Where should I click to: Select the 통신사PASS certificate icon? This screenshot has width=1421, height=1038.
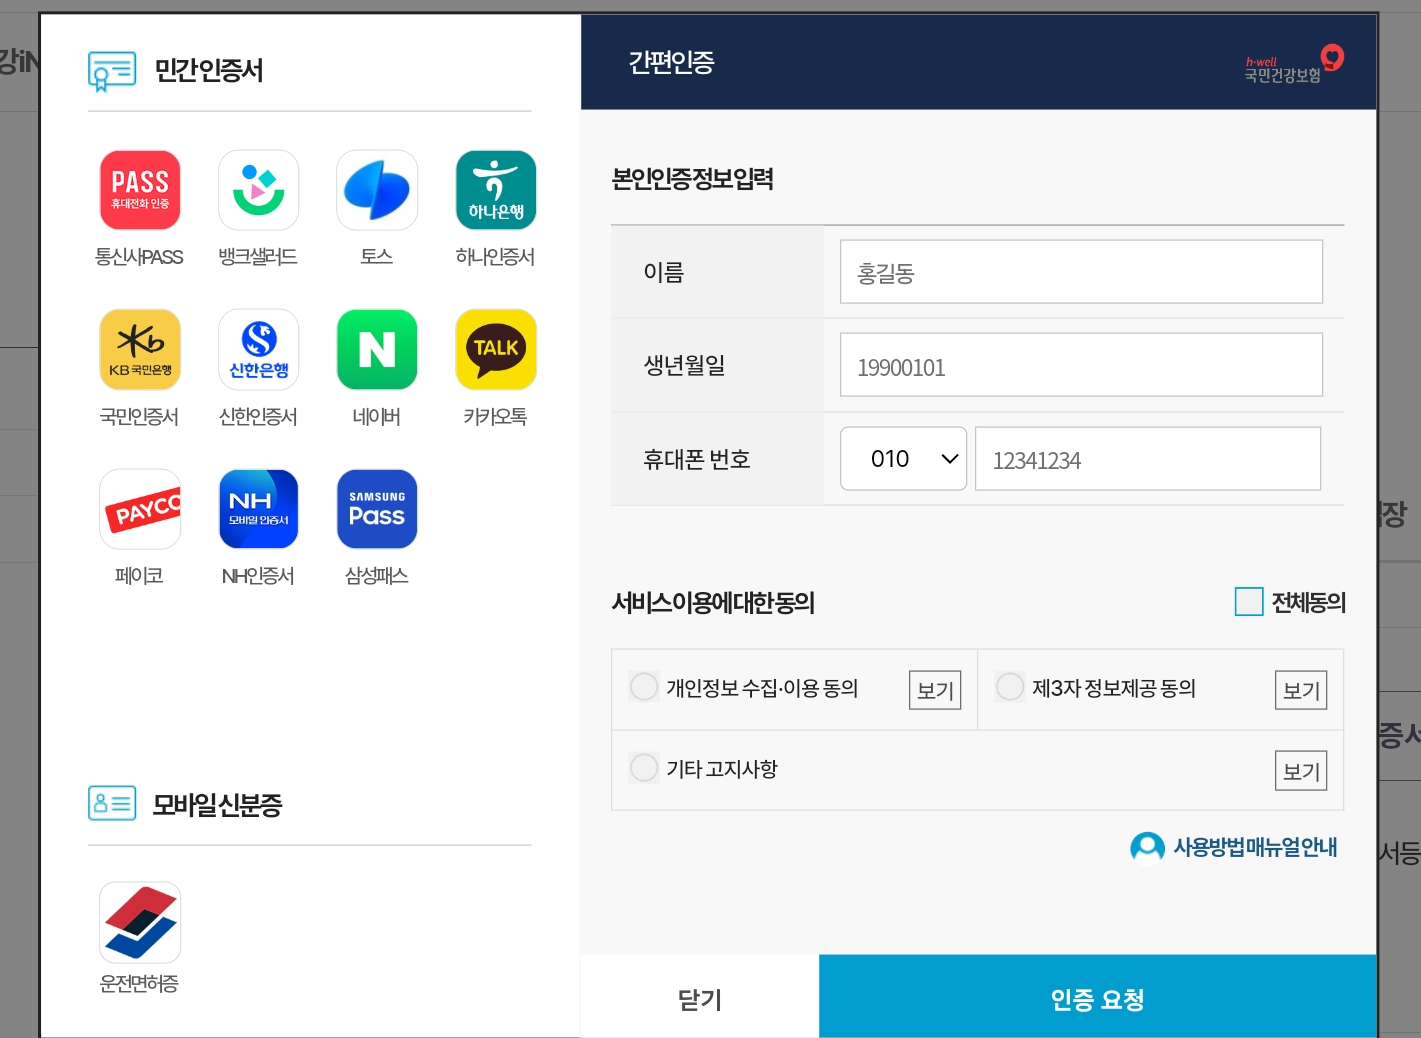point(140,190)
